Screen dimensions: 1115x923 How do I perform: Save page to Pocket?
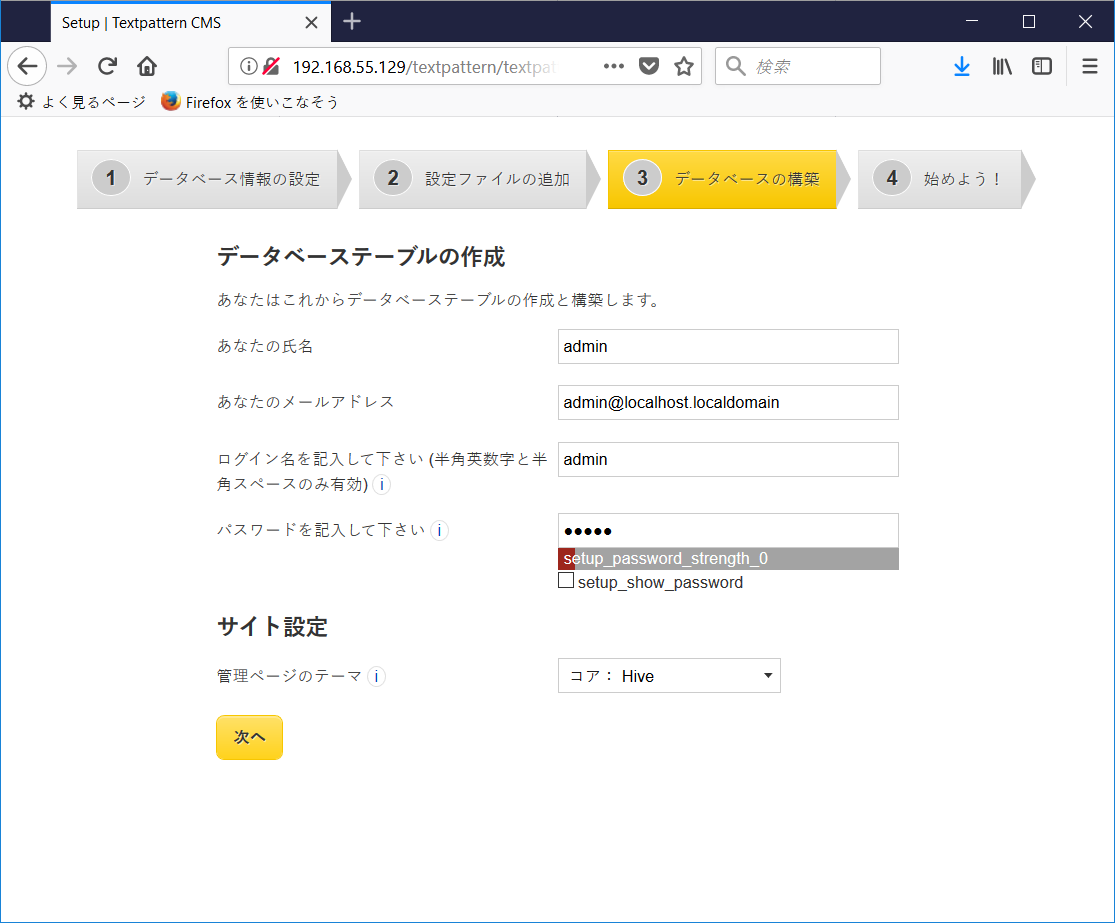tap(648, 66)
